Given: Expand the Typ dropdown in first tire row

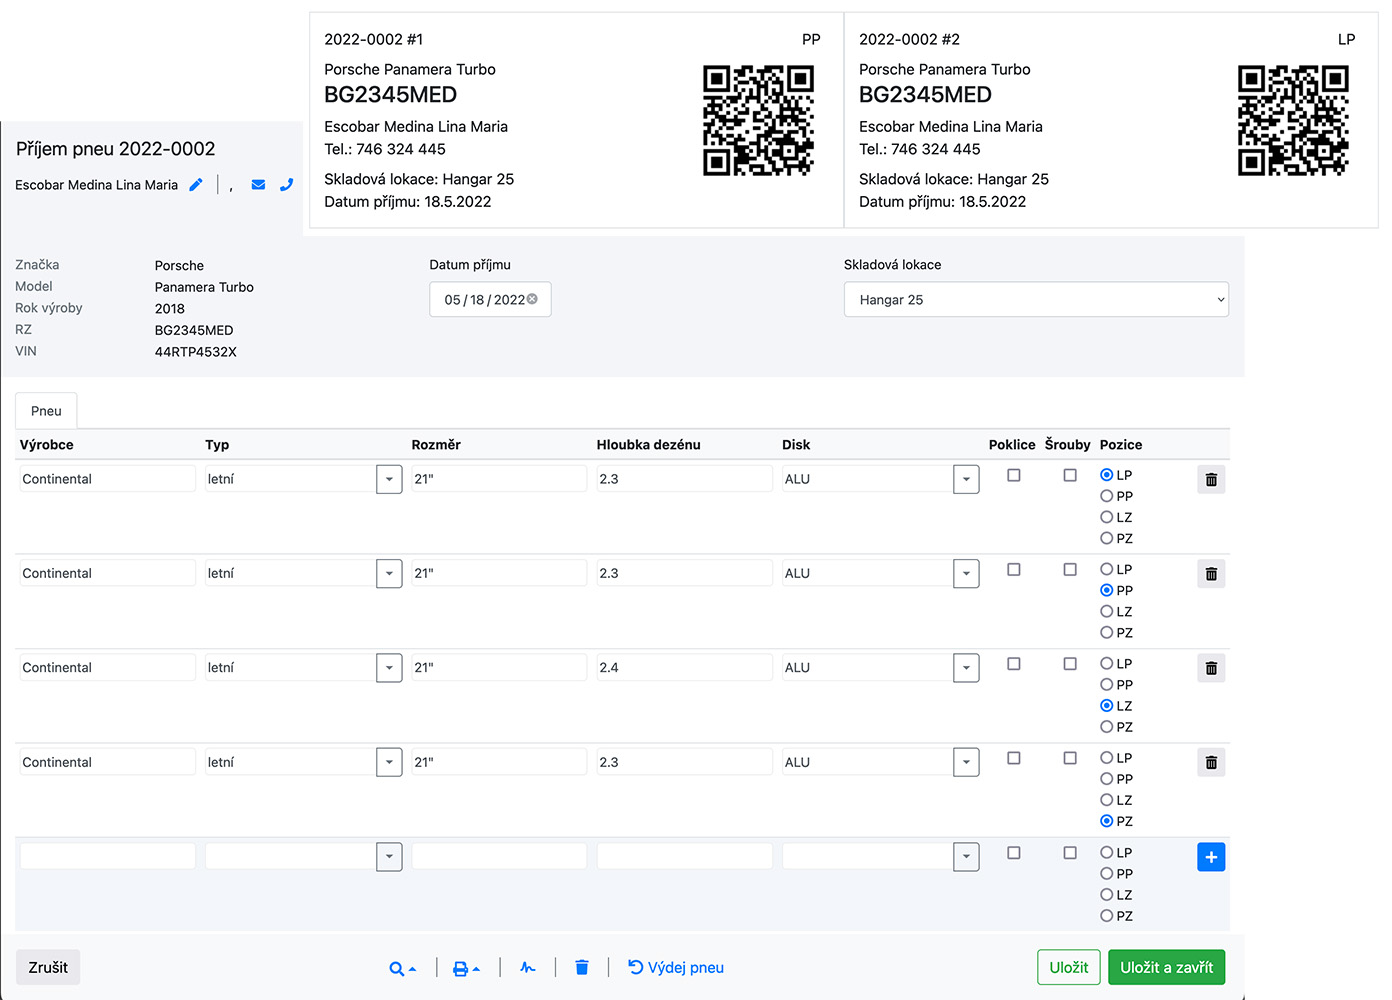Looking at the screenshot, I should tap(389, 479).
